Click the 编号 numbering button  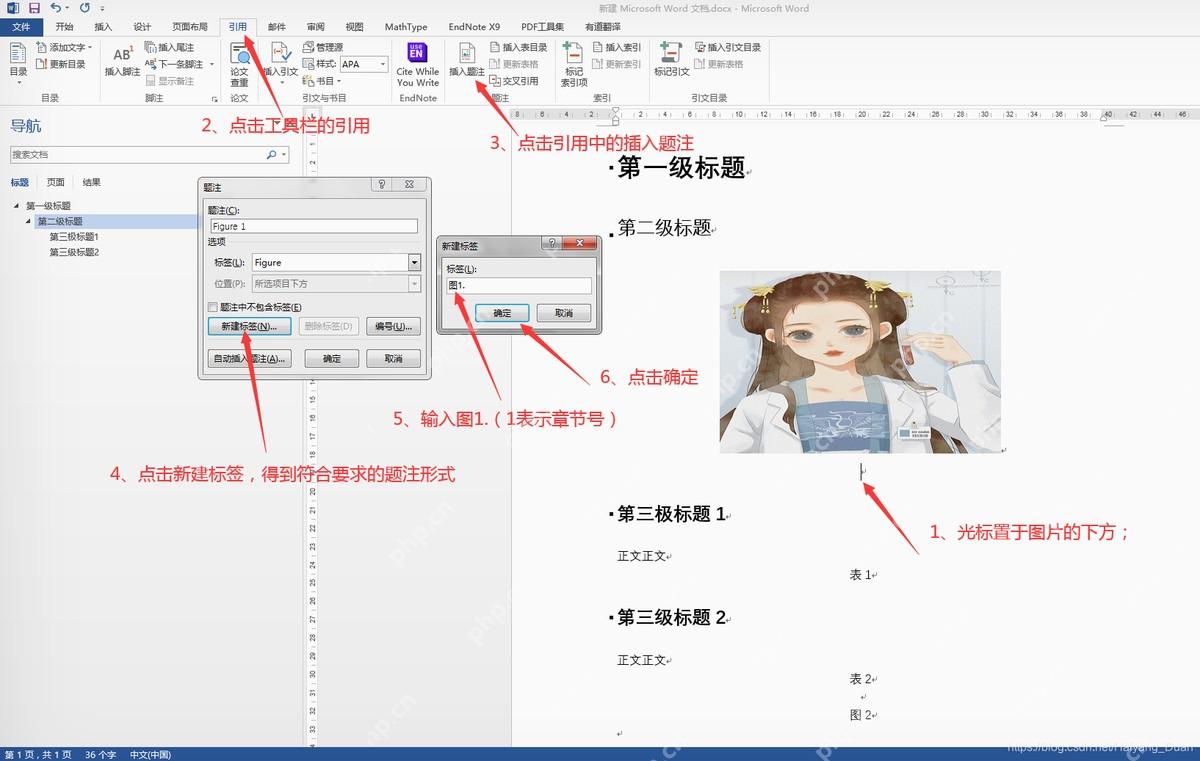[x=392, y=327]
